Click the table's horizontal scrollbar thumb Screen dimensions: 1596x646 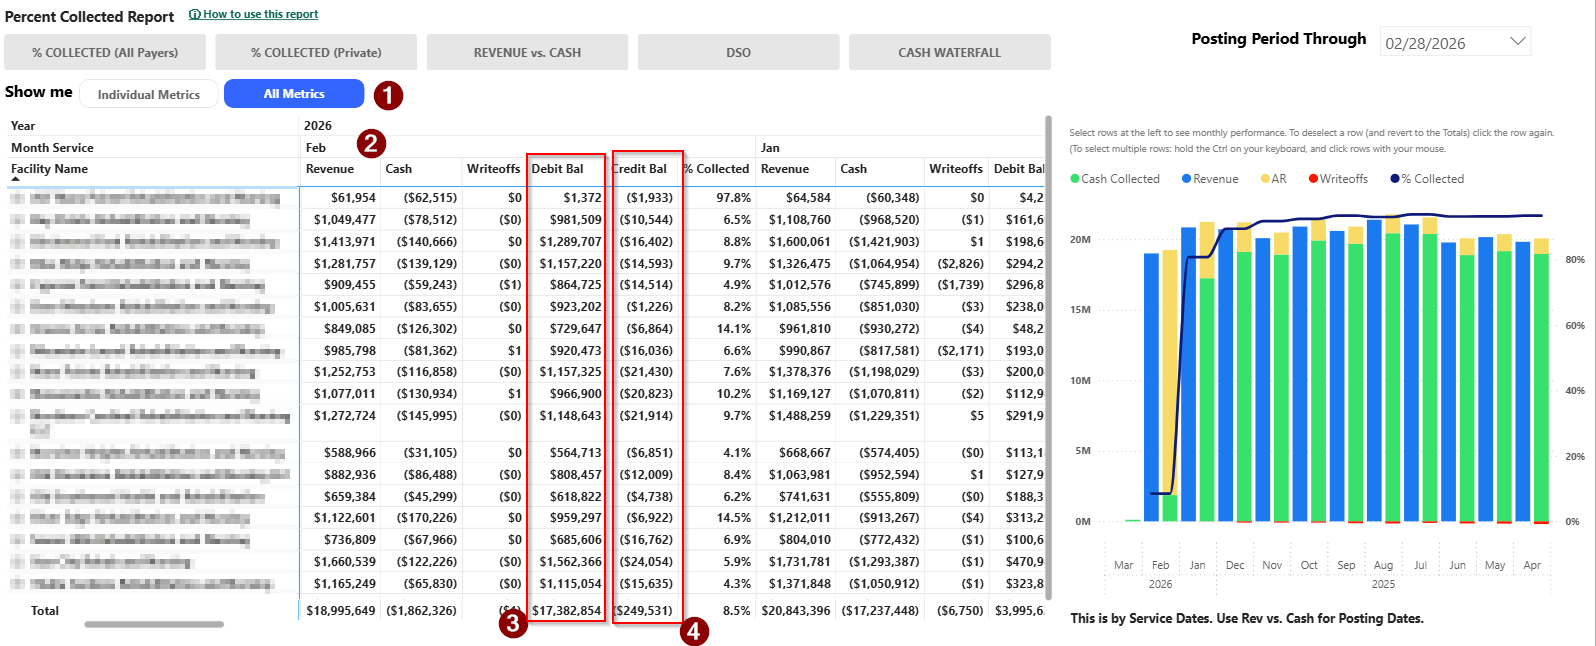coord(154,625)
